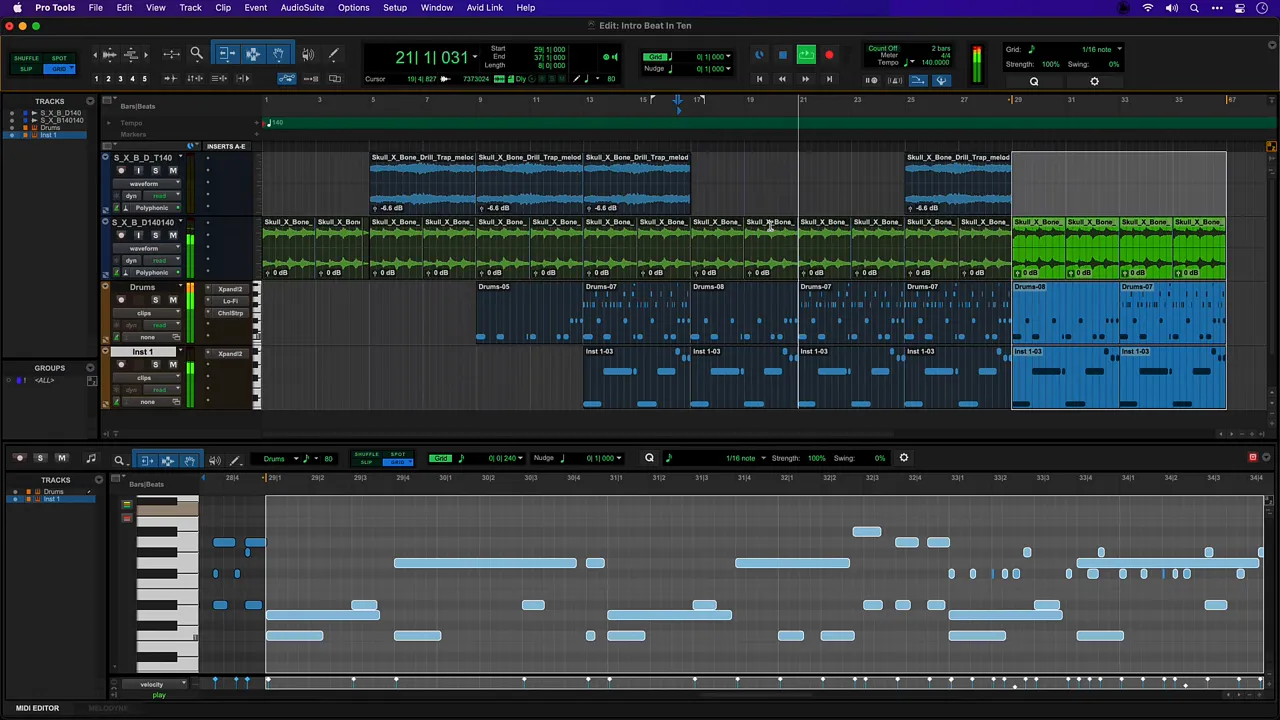
Task: Select the Grabber hand tool in the main toolbar
Action: pyautogui.click(x=278, y=54)
